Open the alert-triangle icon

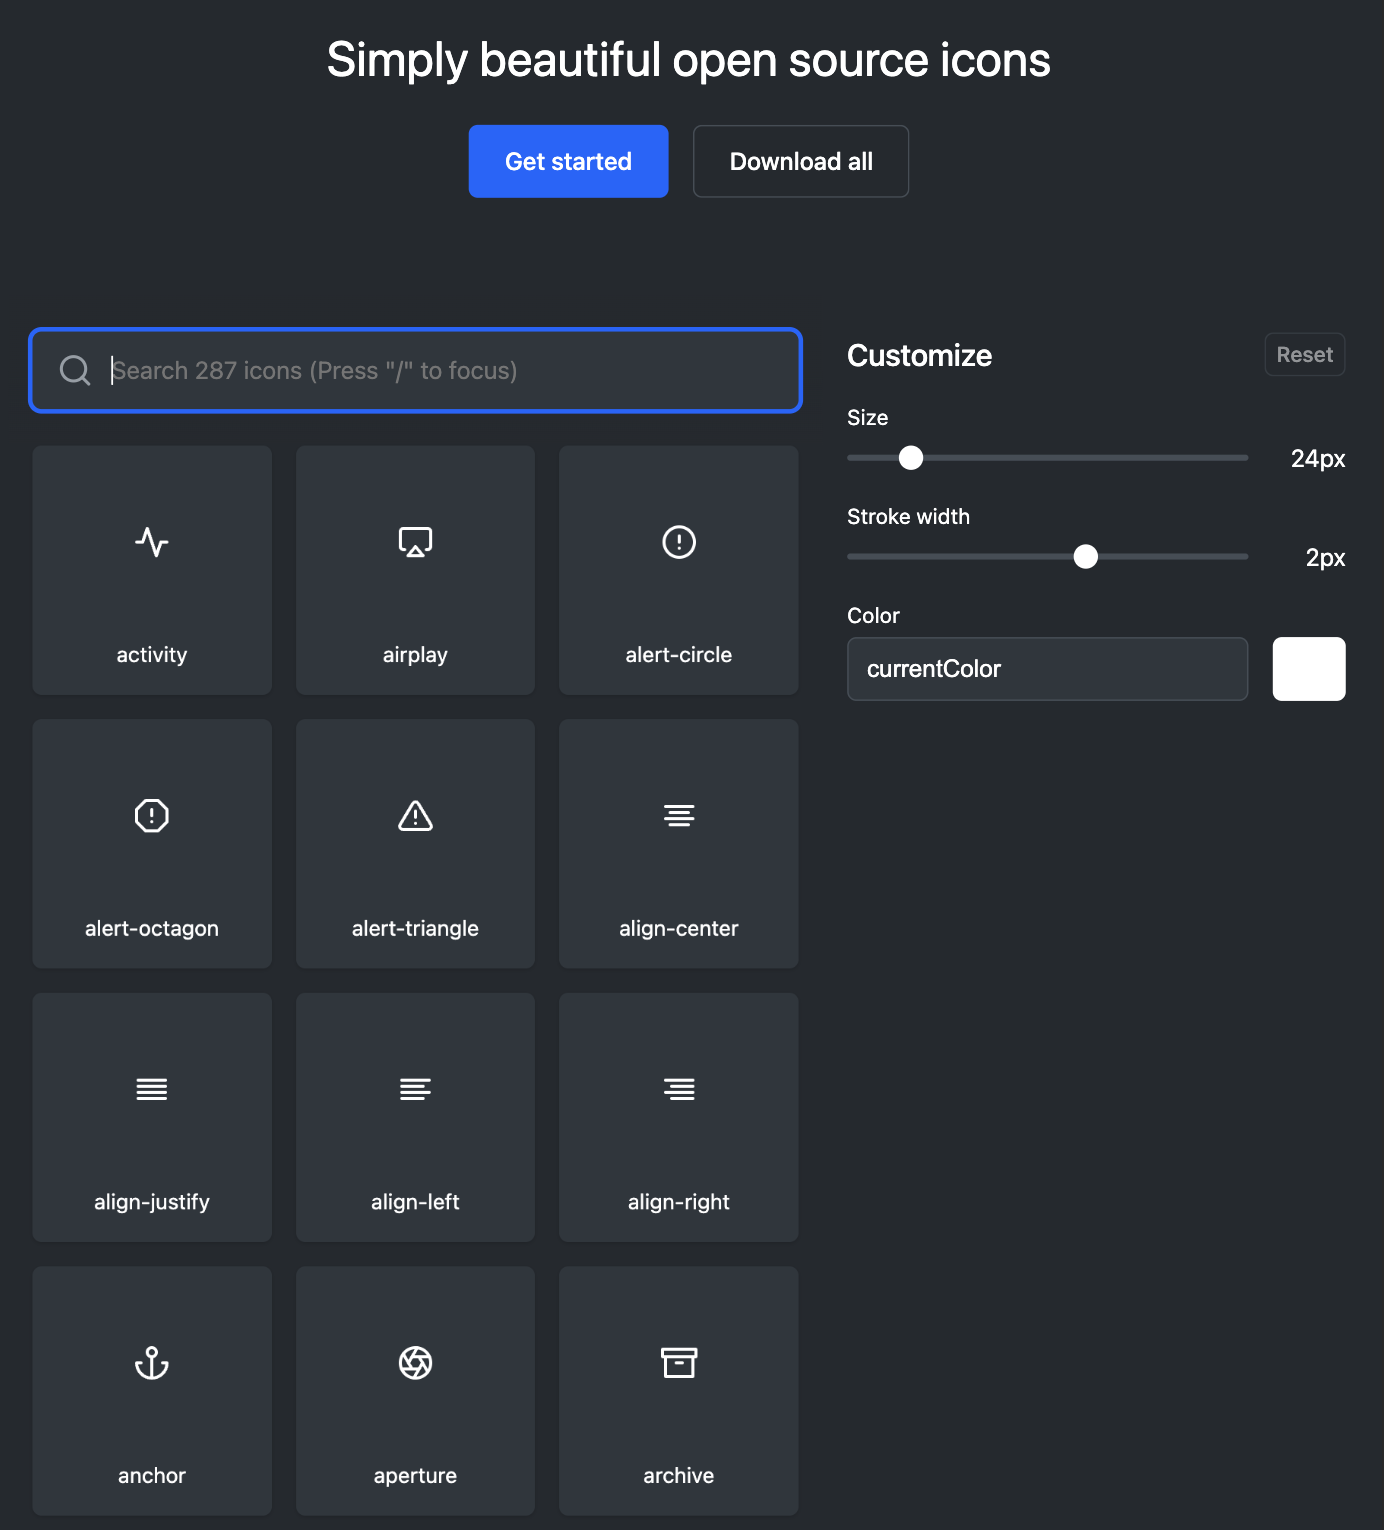(415, 844)
